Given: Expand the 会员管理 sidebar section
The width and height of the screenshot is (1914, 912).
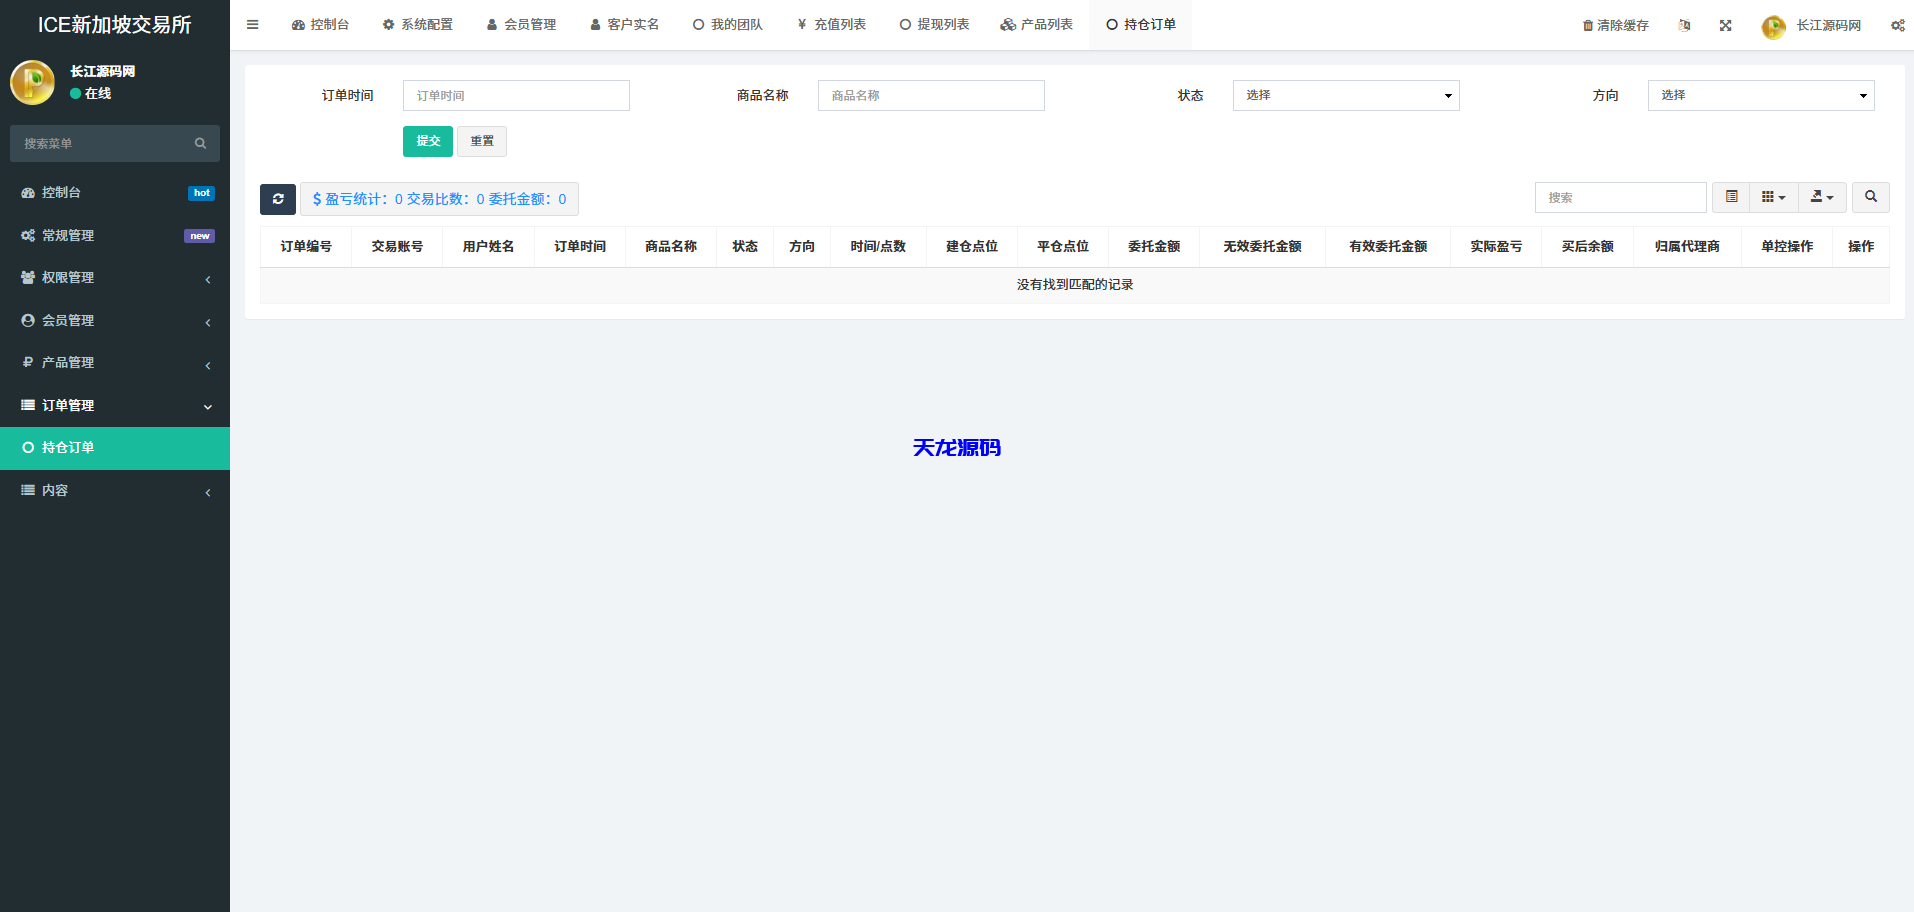Looking at the screenshot, I should [x=115, y=320].
